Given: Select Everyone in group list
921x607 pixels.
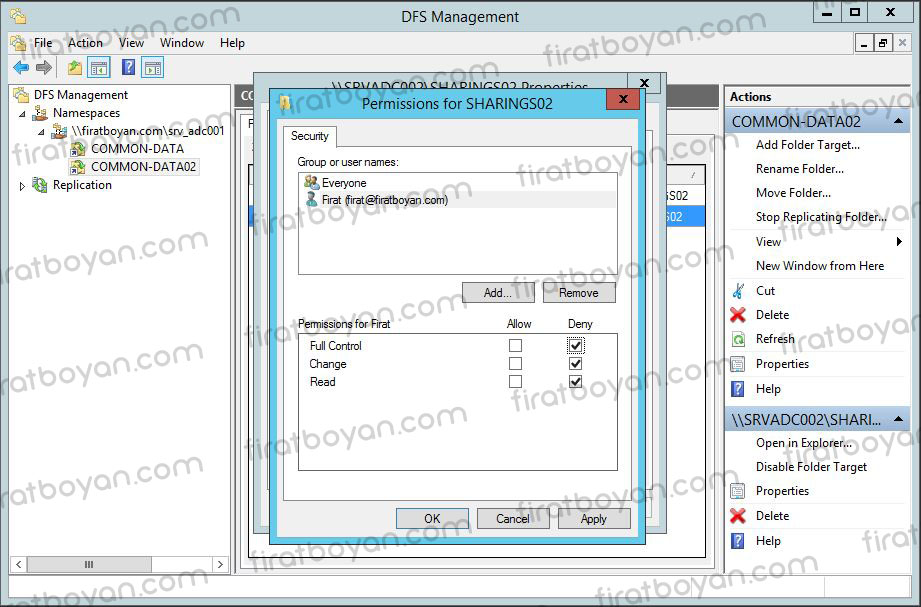Looking at the screenshot, I should pos(458,183).
